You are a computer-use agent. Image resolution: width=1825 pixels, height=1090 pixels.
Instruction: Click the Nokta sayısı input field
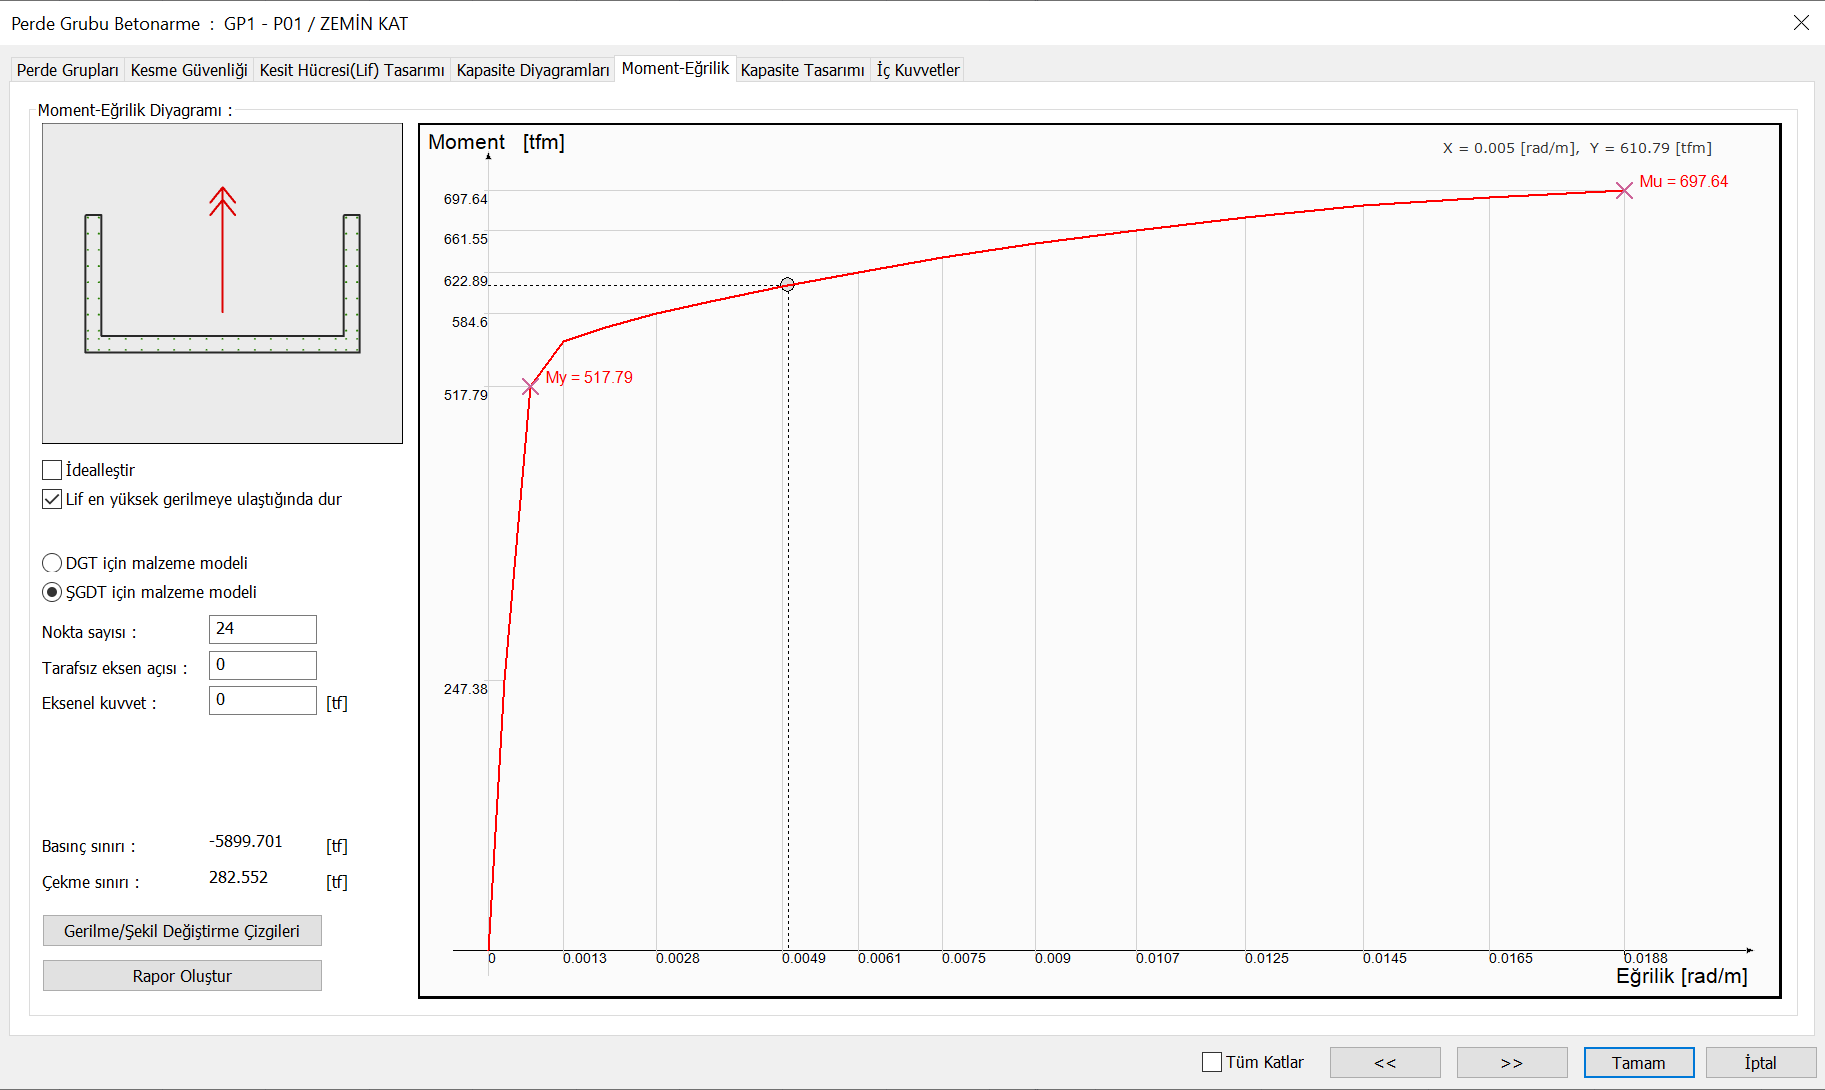click(x=263, y=629)
